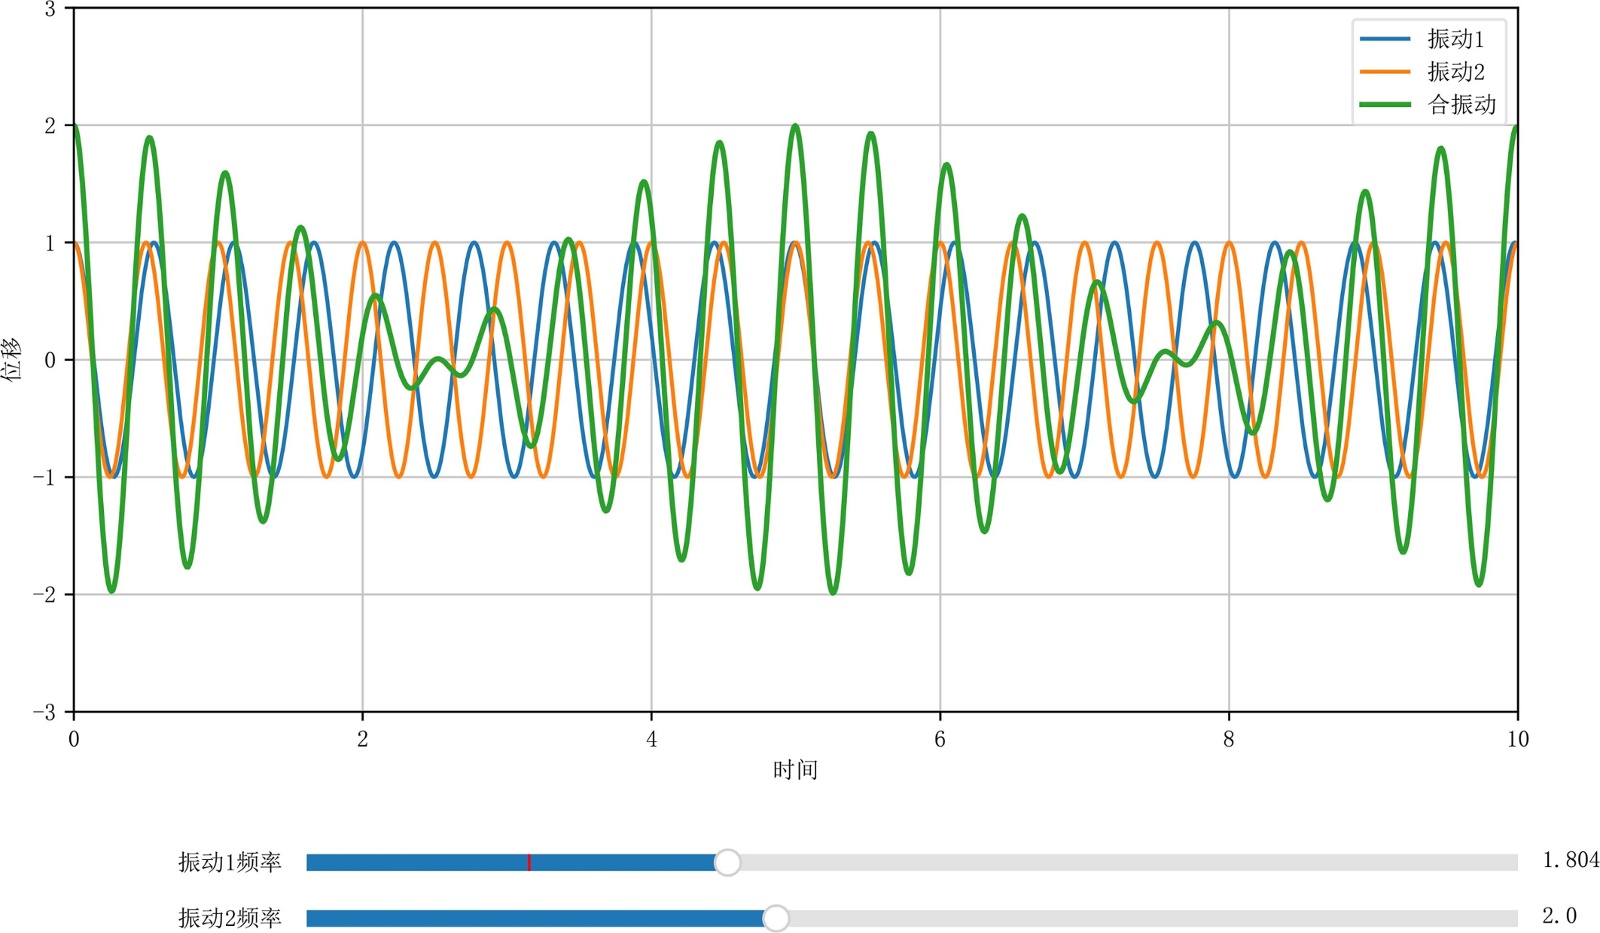Click the 振动2频率 slider handle
The height and width of the screenshot is (933, 1600).
pos(775,918)
